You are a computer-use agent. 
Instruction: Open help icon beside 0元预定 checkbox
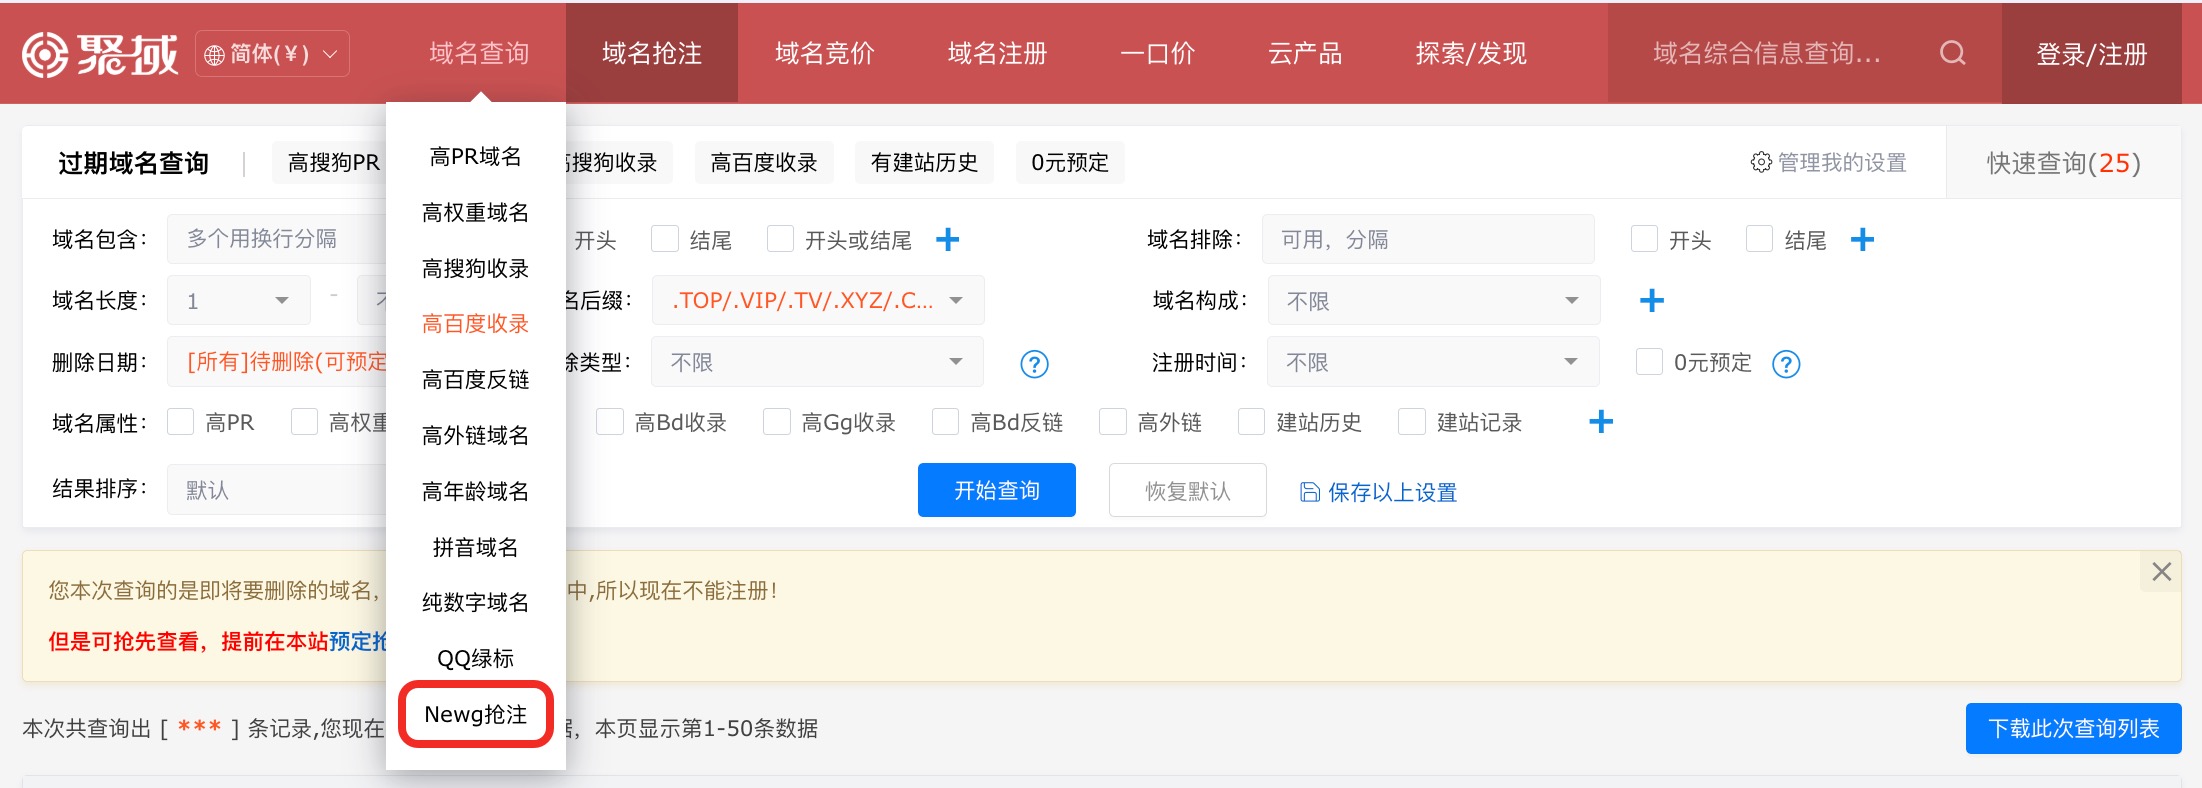(1786, 364)
